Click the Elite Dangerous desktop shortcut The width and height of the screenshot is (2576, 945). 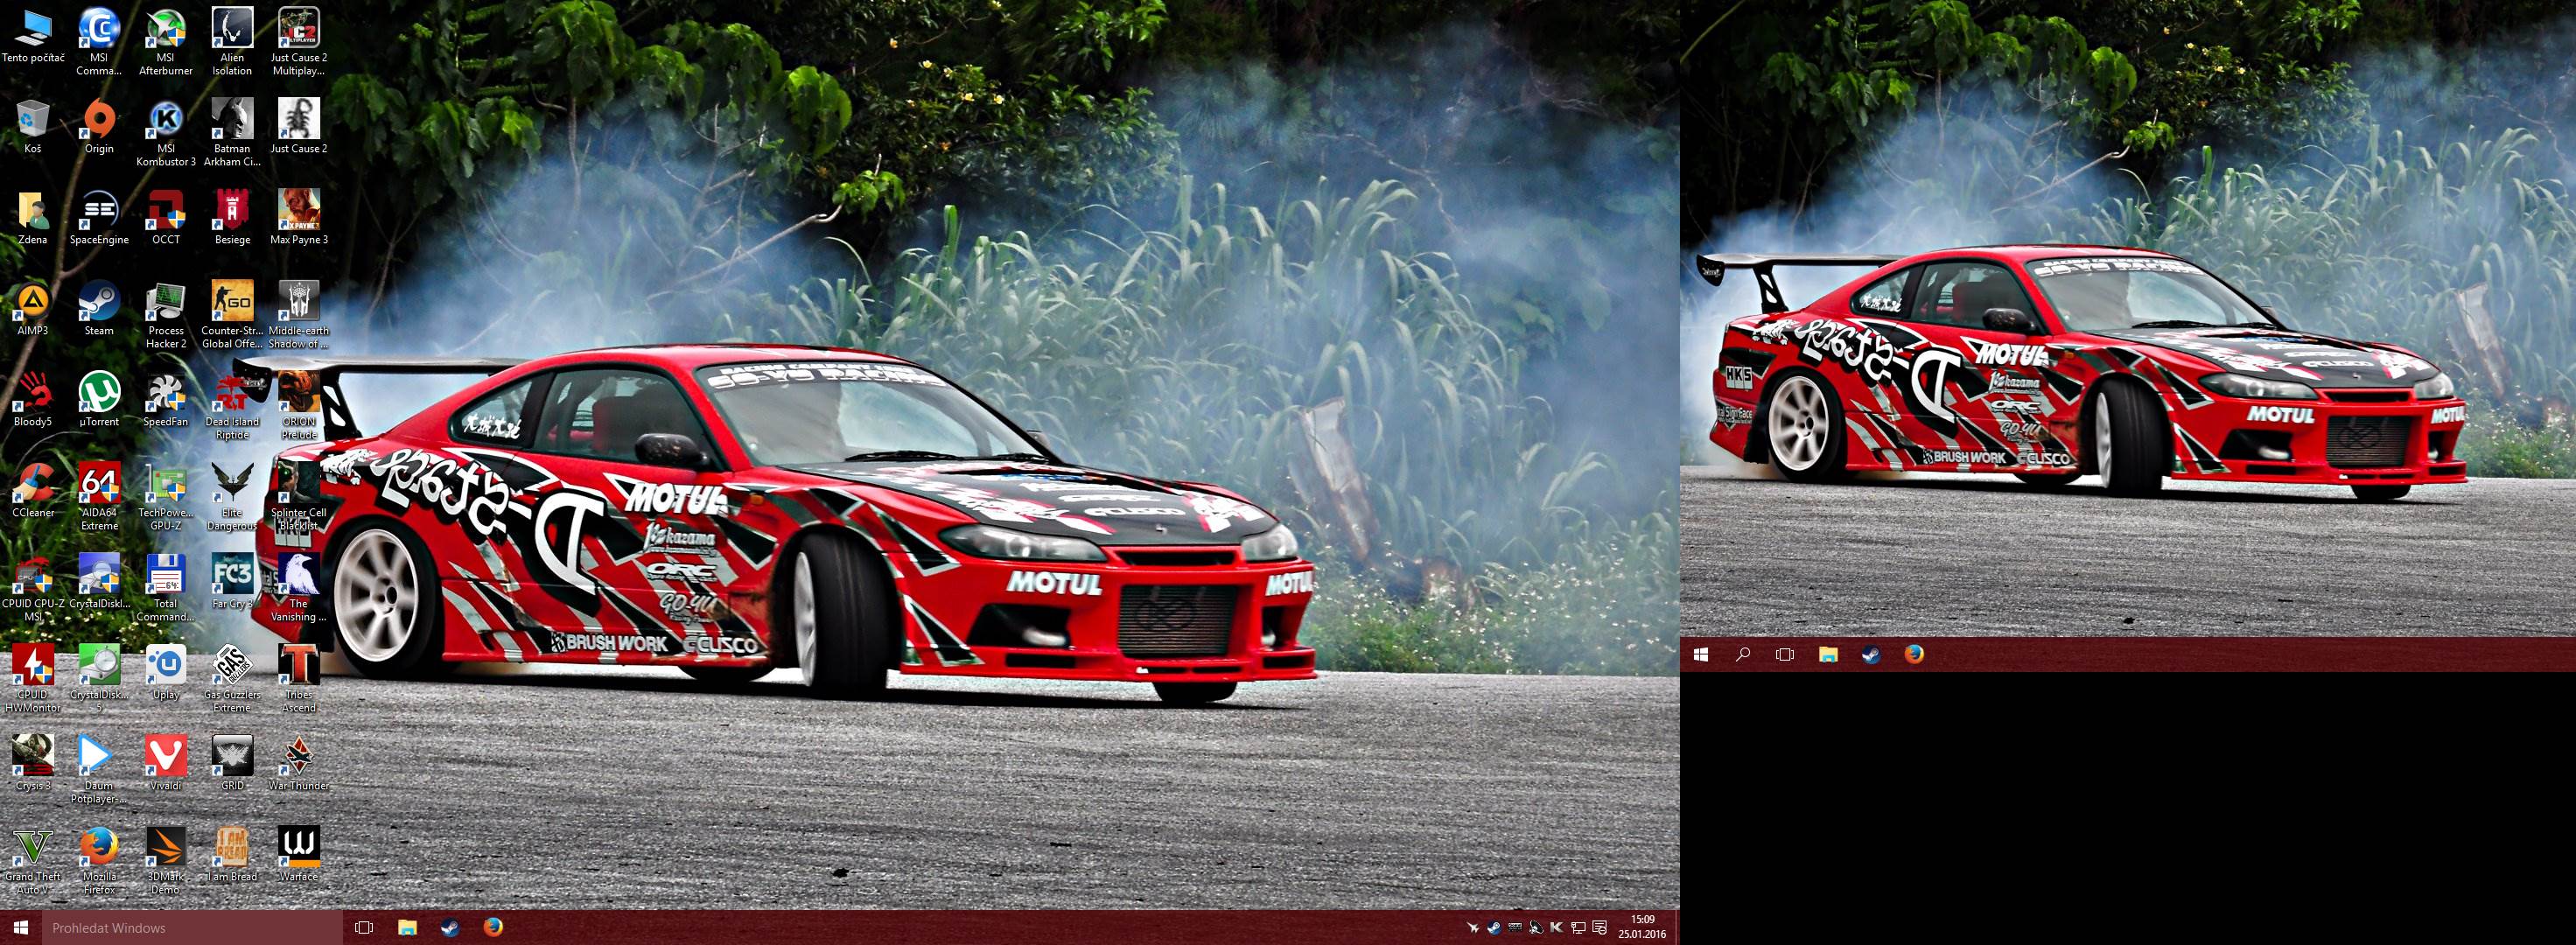(x=232, y=497)
